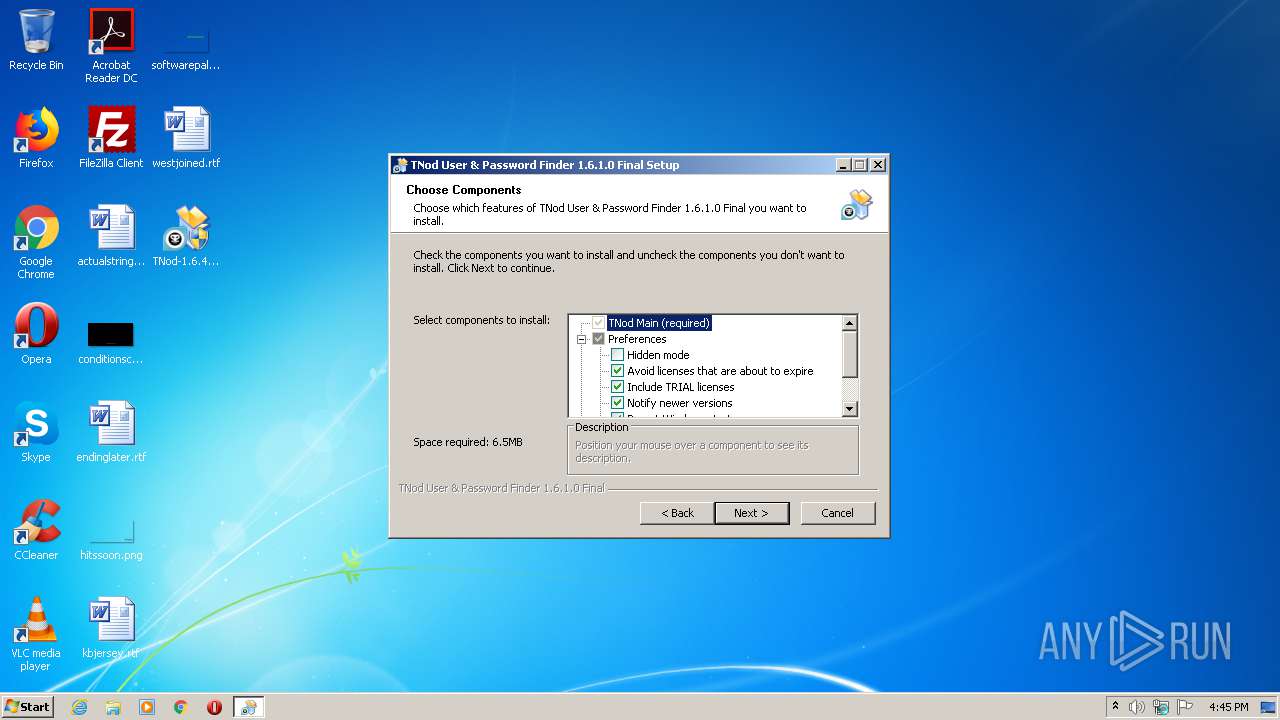
Task: Open the FileZilla Client shortcut
Action: coord(111,138)
